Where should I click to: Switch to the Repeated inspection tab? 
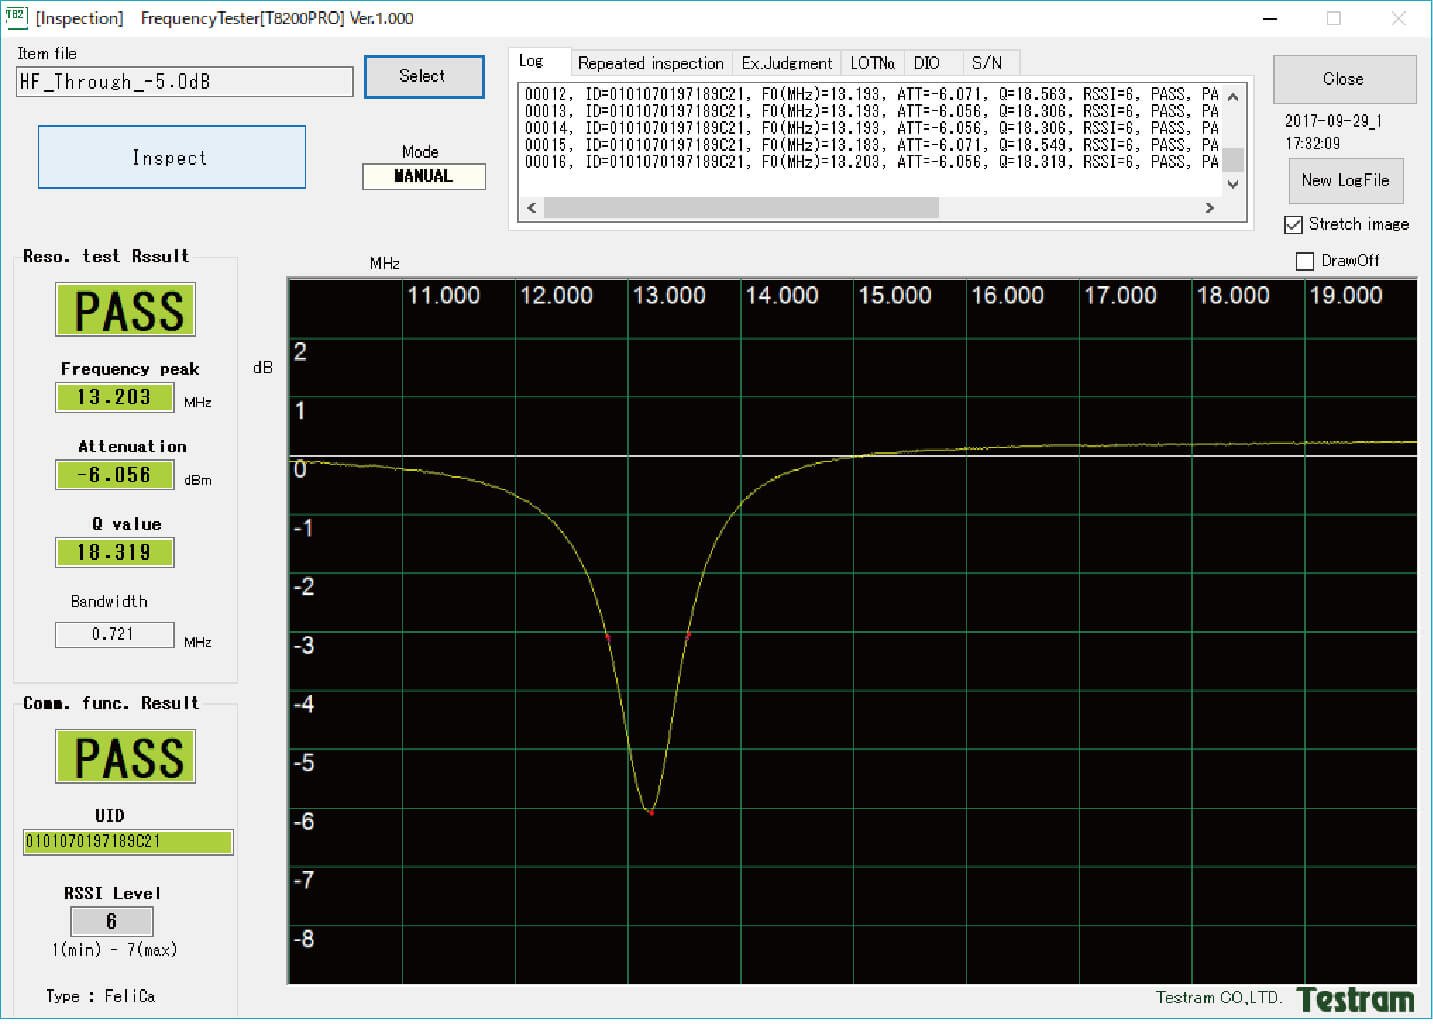650,63
